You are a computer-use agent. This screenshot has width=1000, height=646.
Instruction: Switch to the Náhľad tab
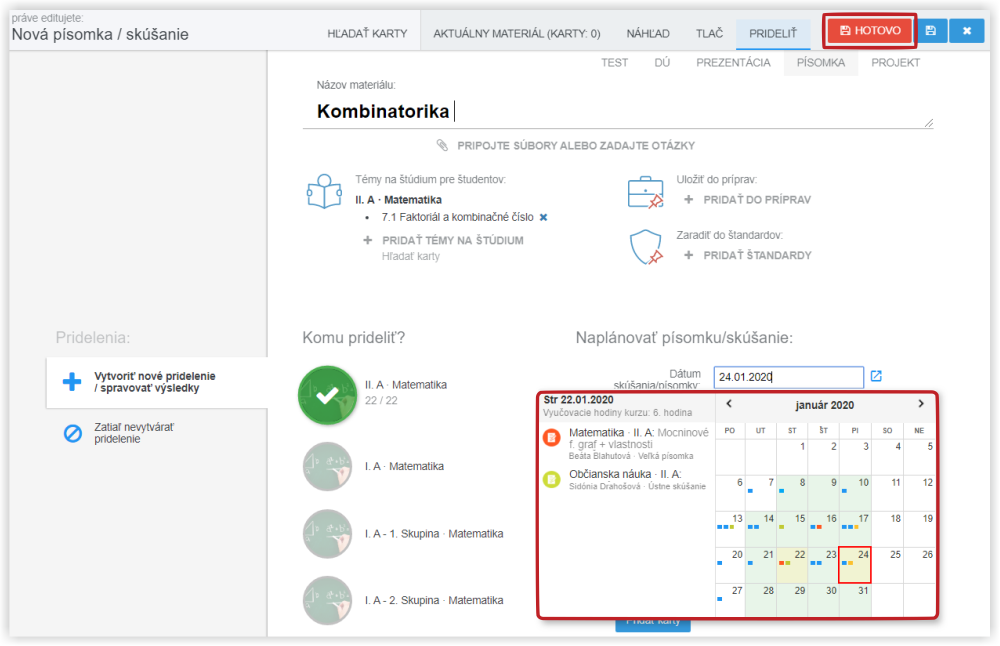648,33
